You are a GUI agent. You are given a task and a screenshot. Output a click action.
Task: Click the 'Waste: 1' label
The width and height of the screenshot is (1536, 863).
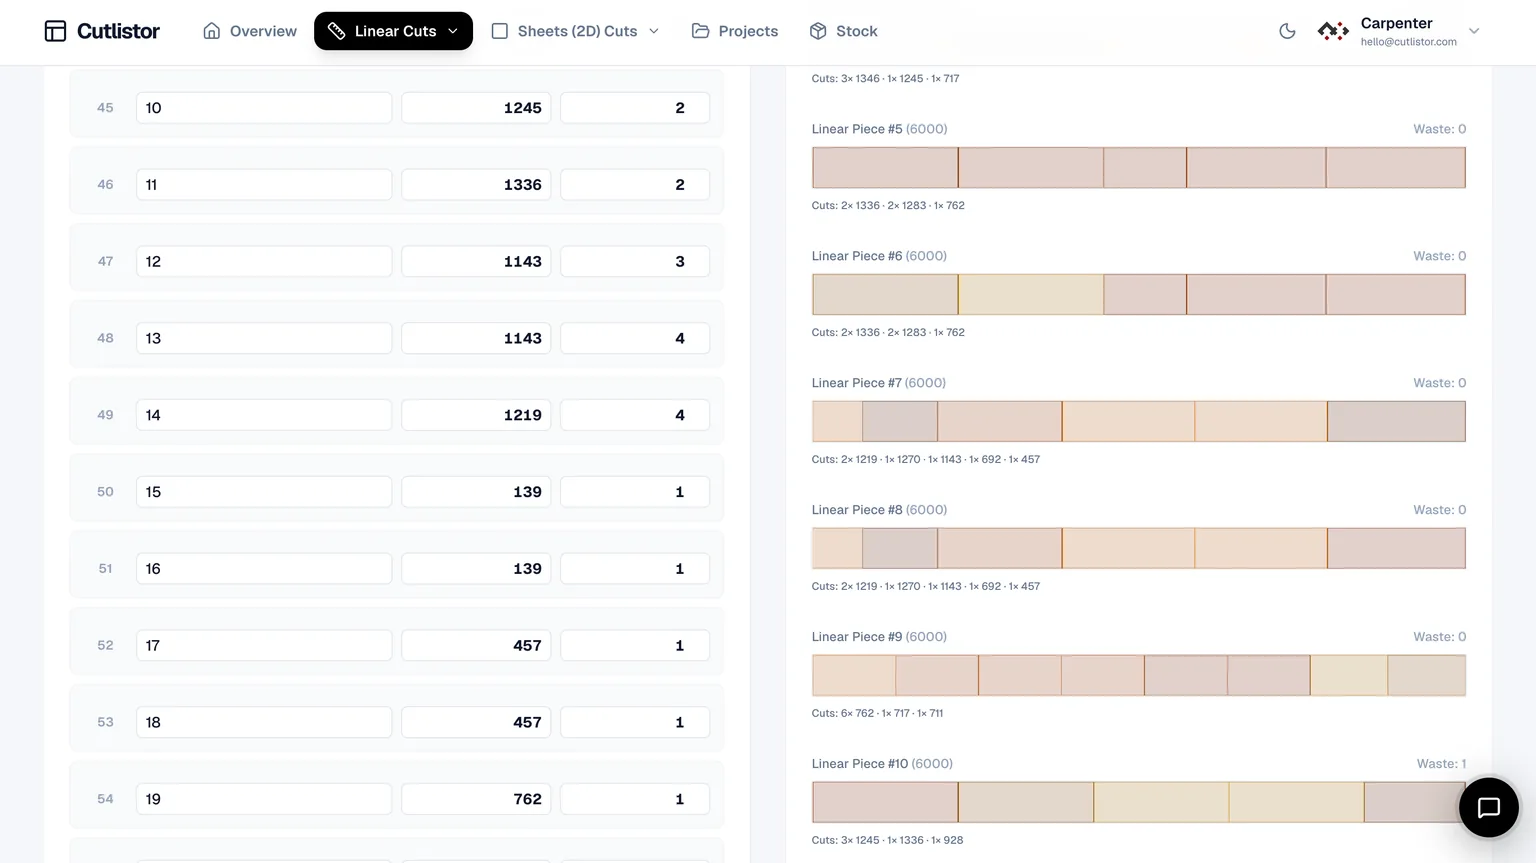pyautogui.click(x=1441, y=764)
